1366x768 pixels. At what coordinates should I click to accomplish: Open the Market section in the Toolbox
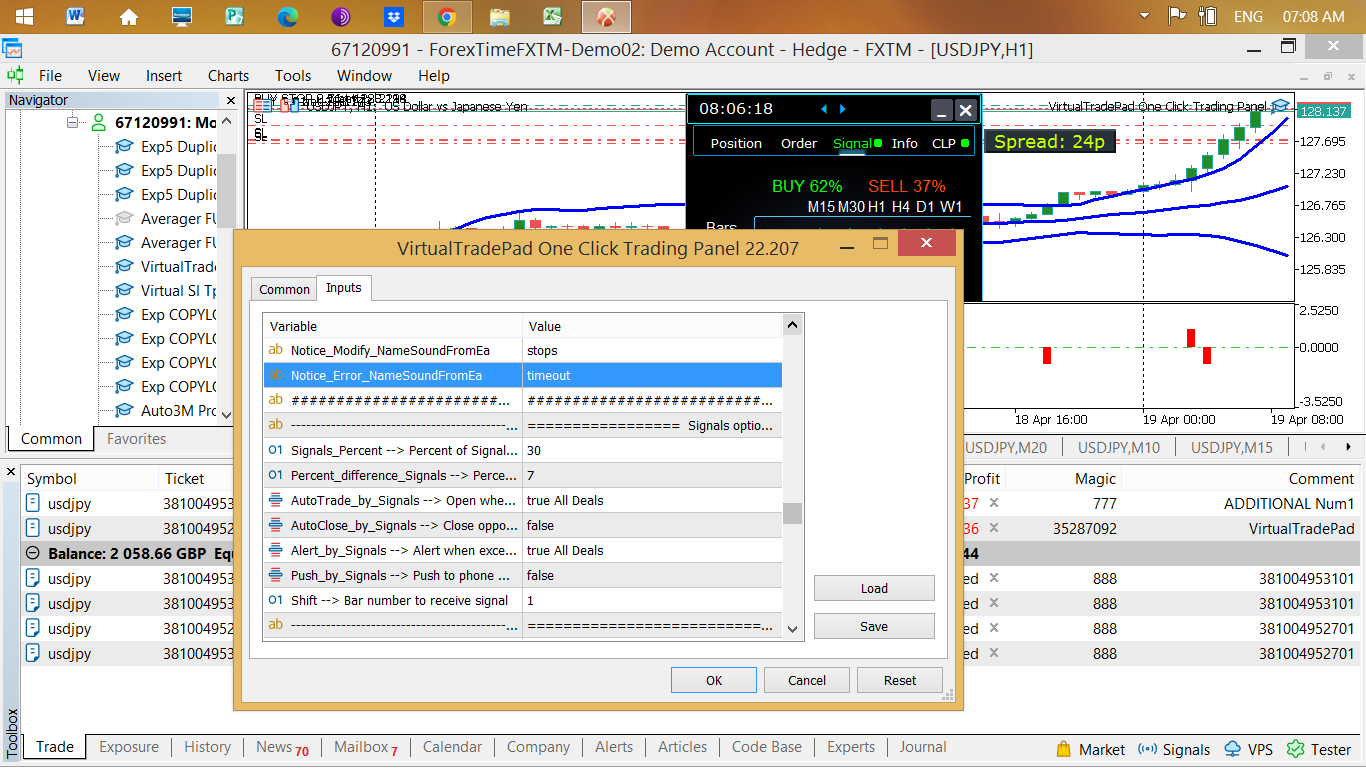pos(1090,749)
